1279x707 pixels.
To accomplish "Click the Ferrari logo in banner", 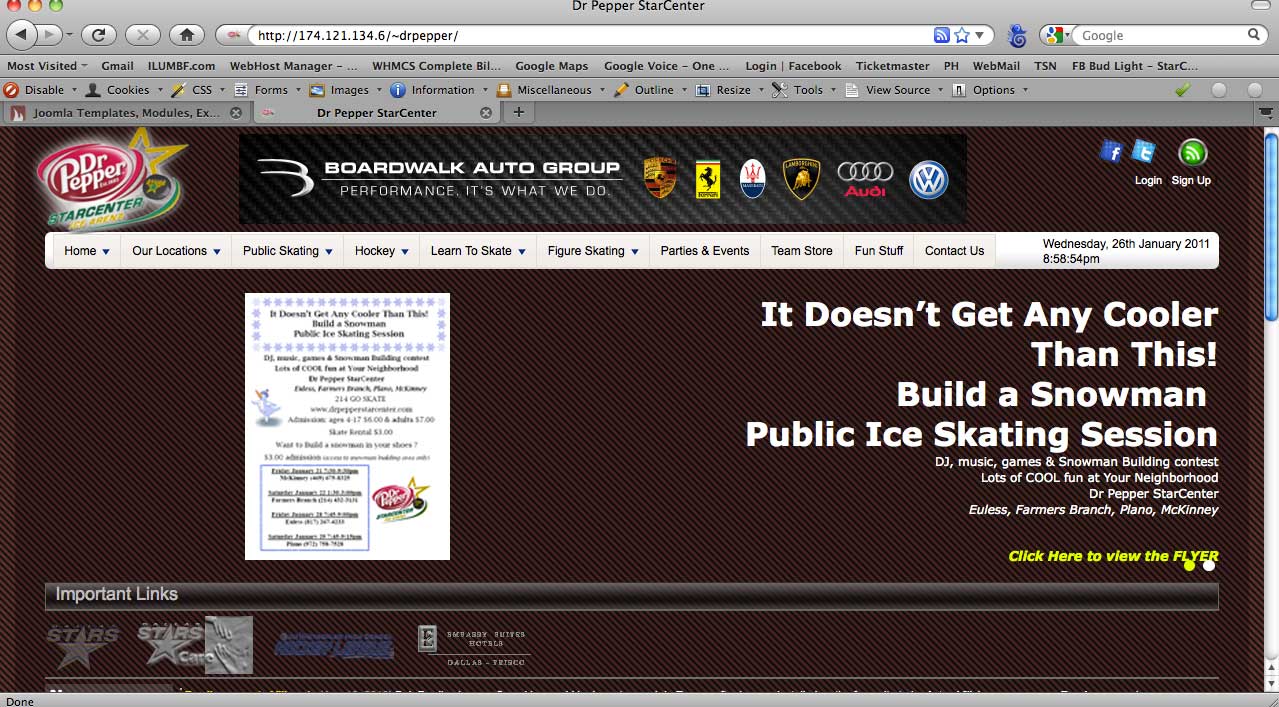I will (709, 180).
